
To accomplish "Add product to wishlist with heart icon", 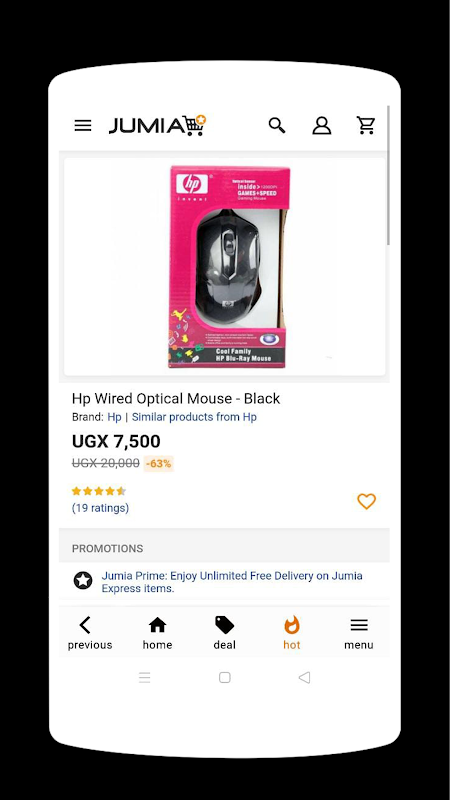I will [x=366, y=502].
